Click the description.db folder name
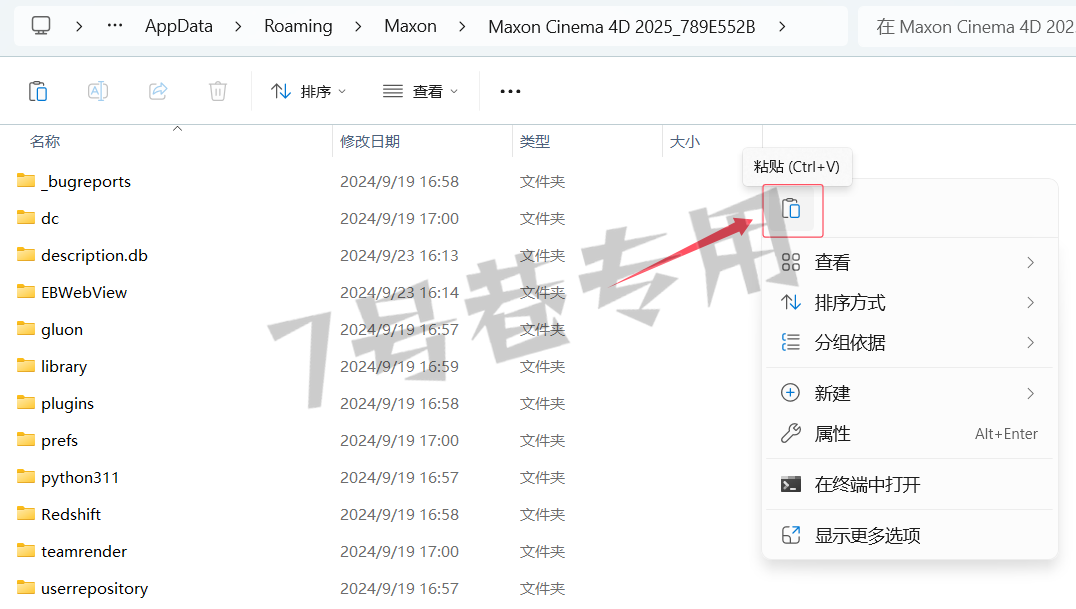 point(94,255)
